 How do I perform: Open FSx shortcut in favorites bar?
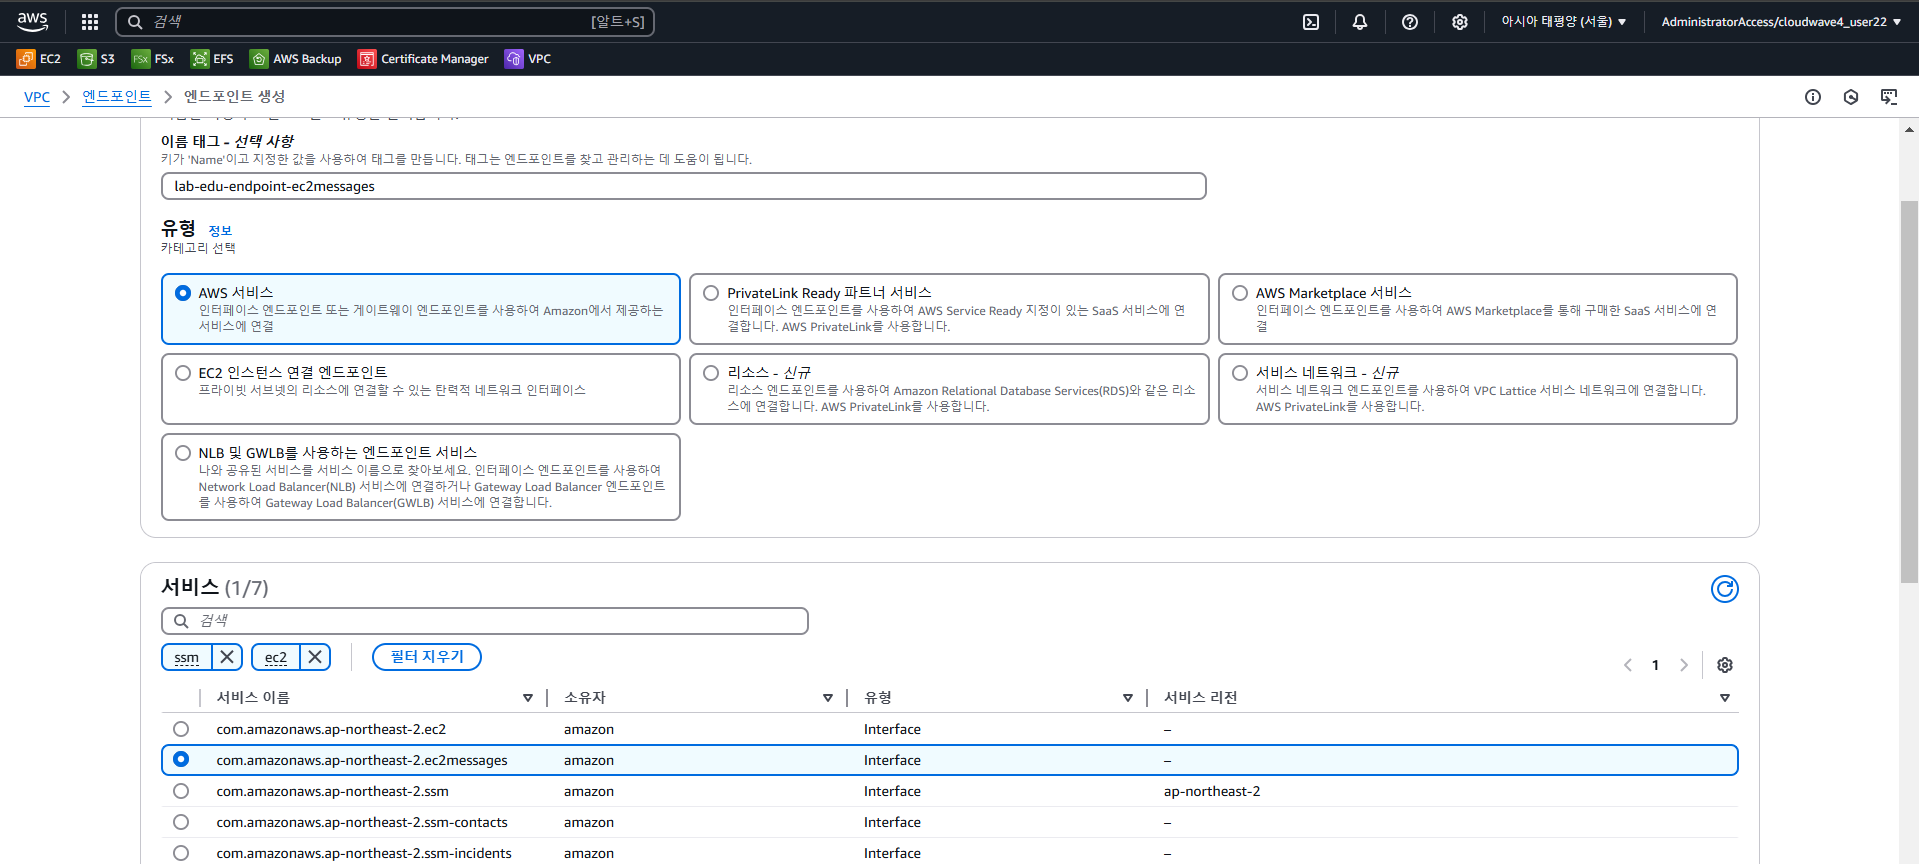[x=153, y=59]
